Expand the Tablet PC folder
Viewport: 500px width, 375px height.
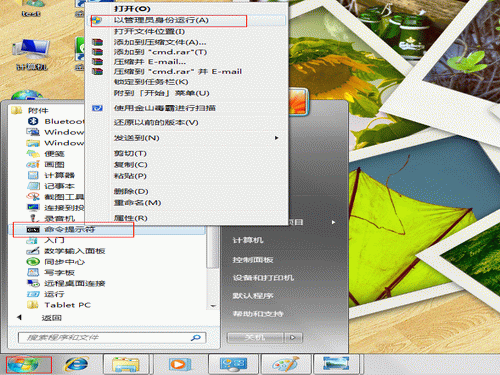tap(59, 305)
